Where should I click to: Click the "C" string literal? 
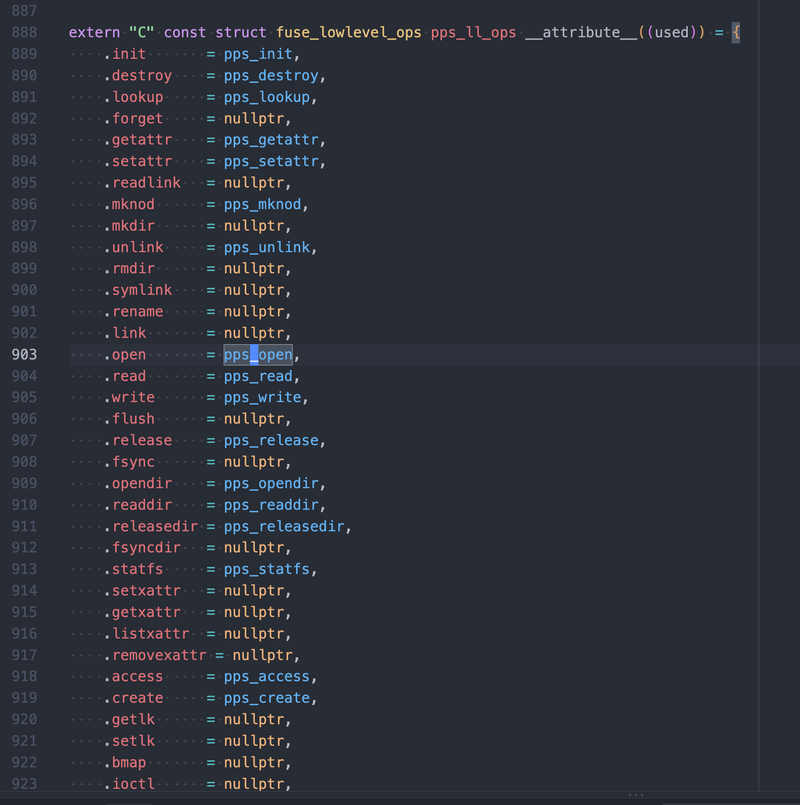point(142,32)
